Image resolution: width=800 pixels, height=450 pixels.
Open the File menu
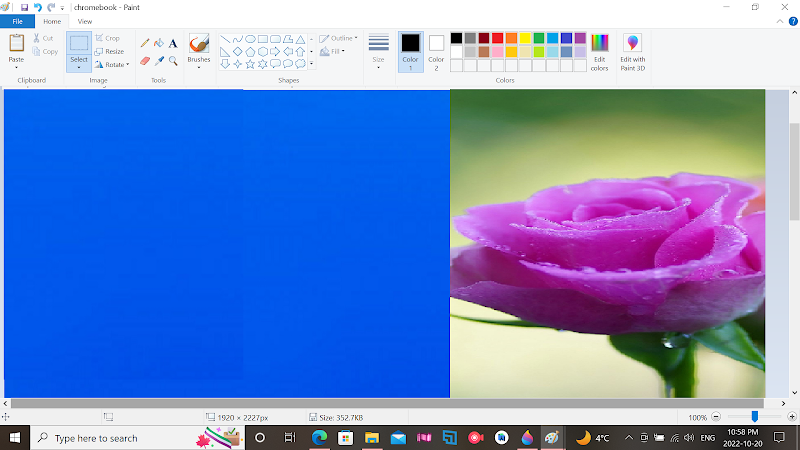[17, 21]
